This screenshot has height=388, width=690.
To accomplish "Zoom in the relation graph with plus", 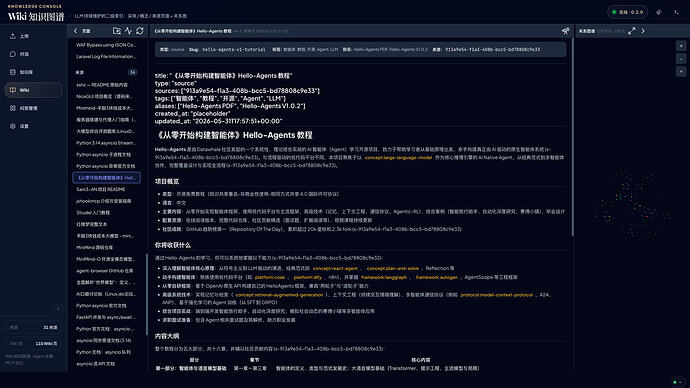I will (681, 46).
